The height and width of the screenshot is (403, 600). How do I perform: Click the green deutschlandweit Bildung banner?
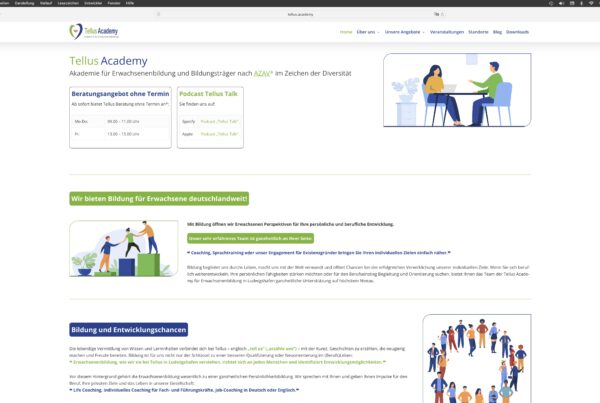coord(159,199)
